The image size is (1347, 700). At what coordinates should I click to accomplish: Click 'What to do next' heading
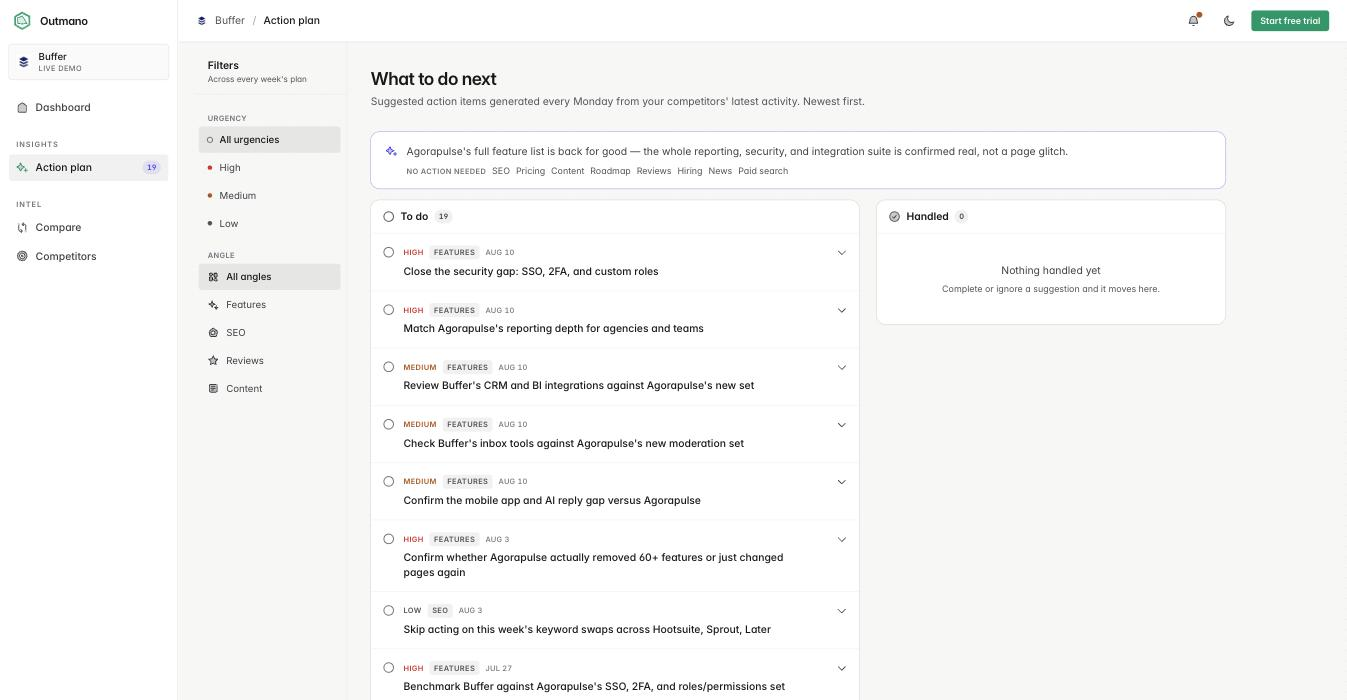[433, 79]
